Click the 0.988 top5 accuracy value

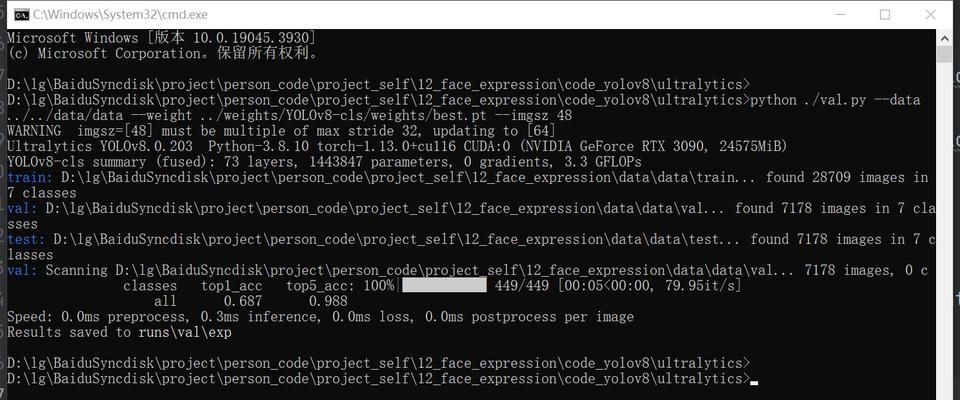coord(328,301)
